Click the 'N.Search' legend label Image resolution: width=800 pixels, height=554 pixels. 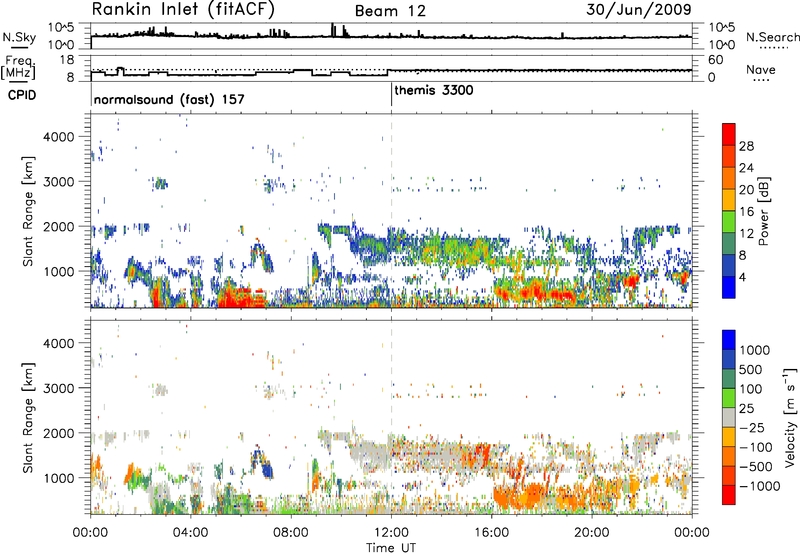pos(773,37)
